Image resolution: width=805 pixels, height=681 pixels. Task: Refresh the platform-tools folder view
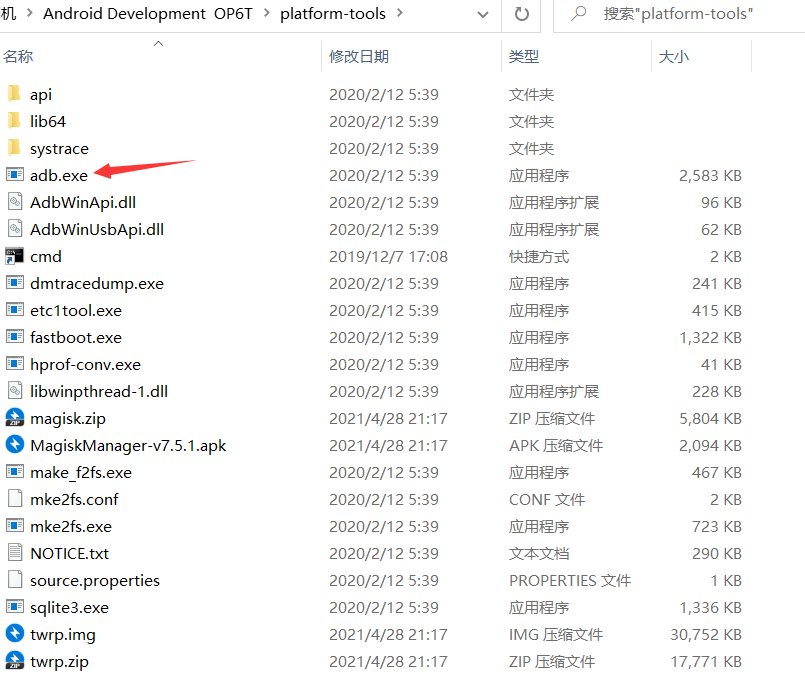522,14
